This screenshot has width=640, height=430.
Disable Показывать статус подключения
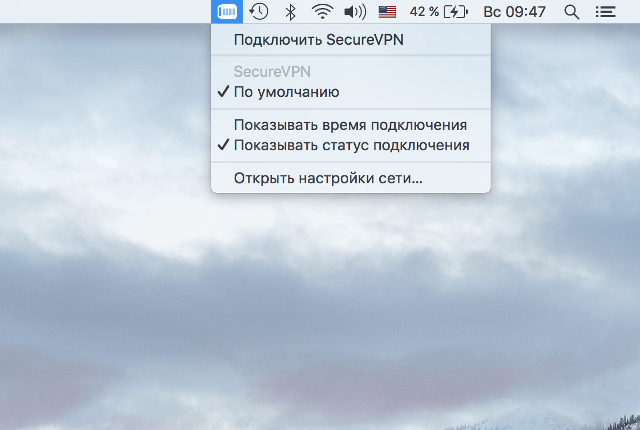[x=351, y=145]
